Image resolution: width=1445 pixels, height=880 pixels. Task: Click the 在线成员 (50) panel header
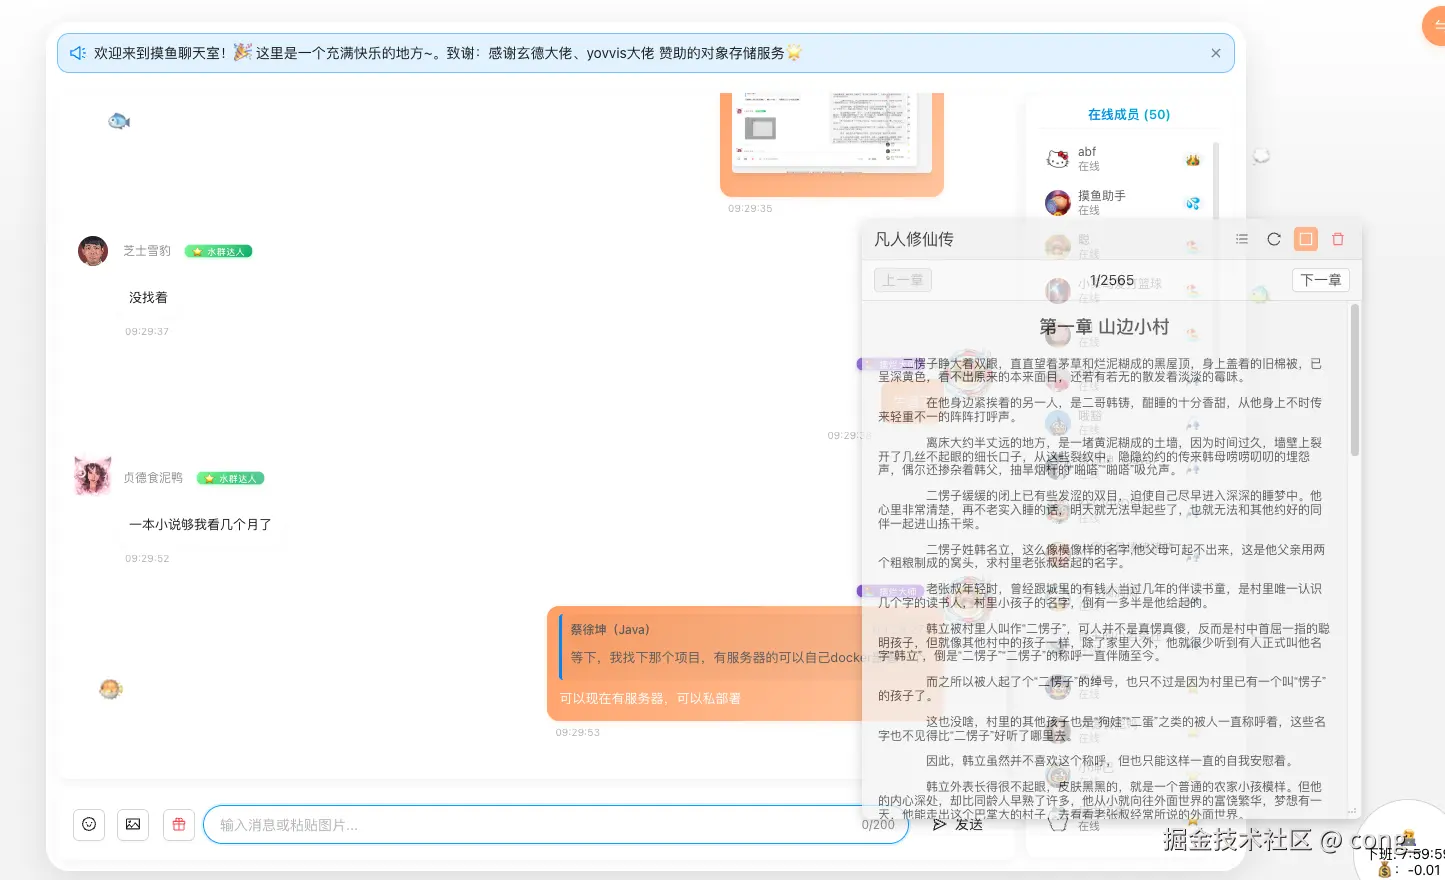(1128, 114)
